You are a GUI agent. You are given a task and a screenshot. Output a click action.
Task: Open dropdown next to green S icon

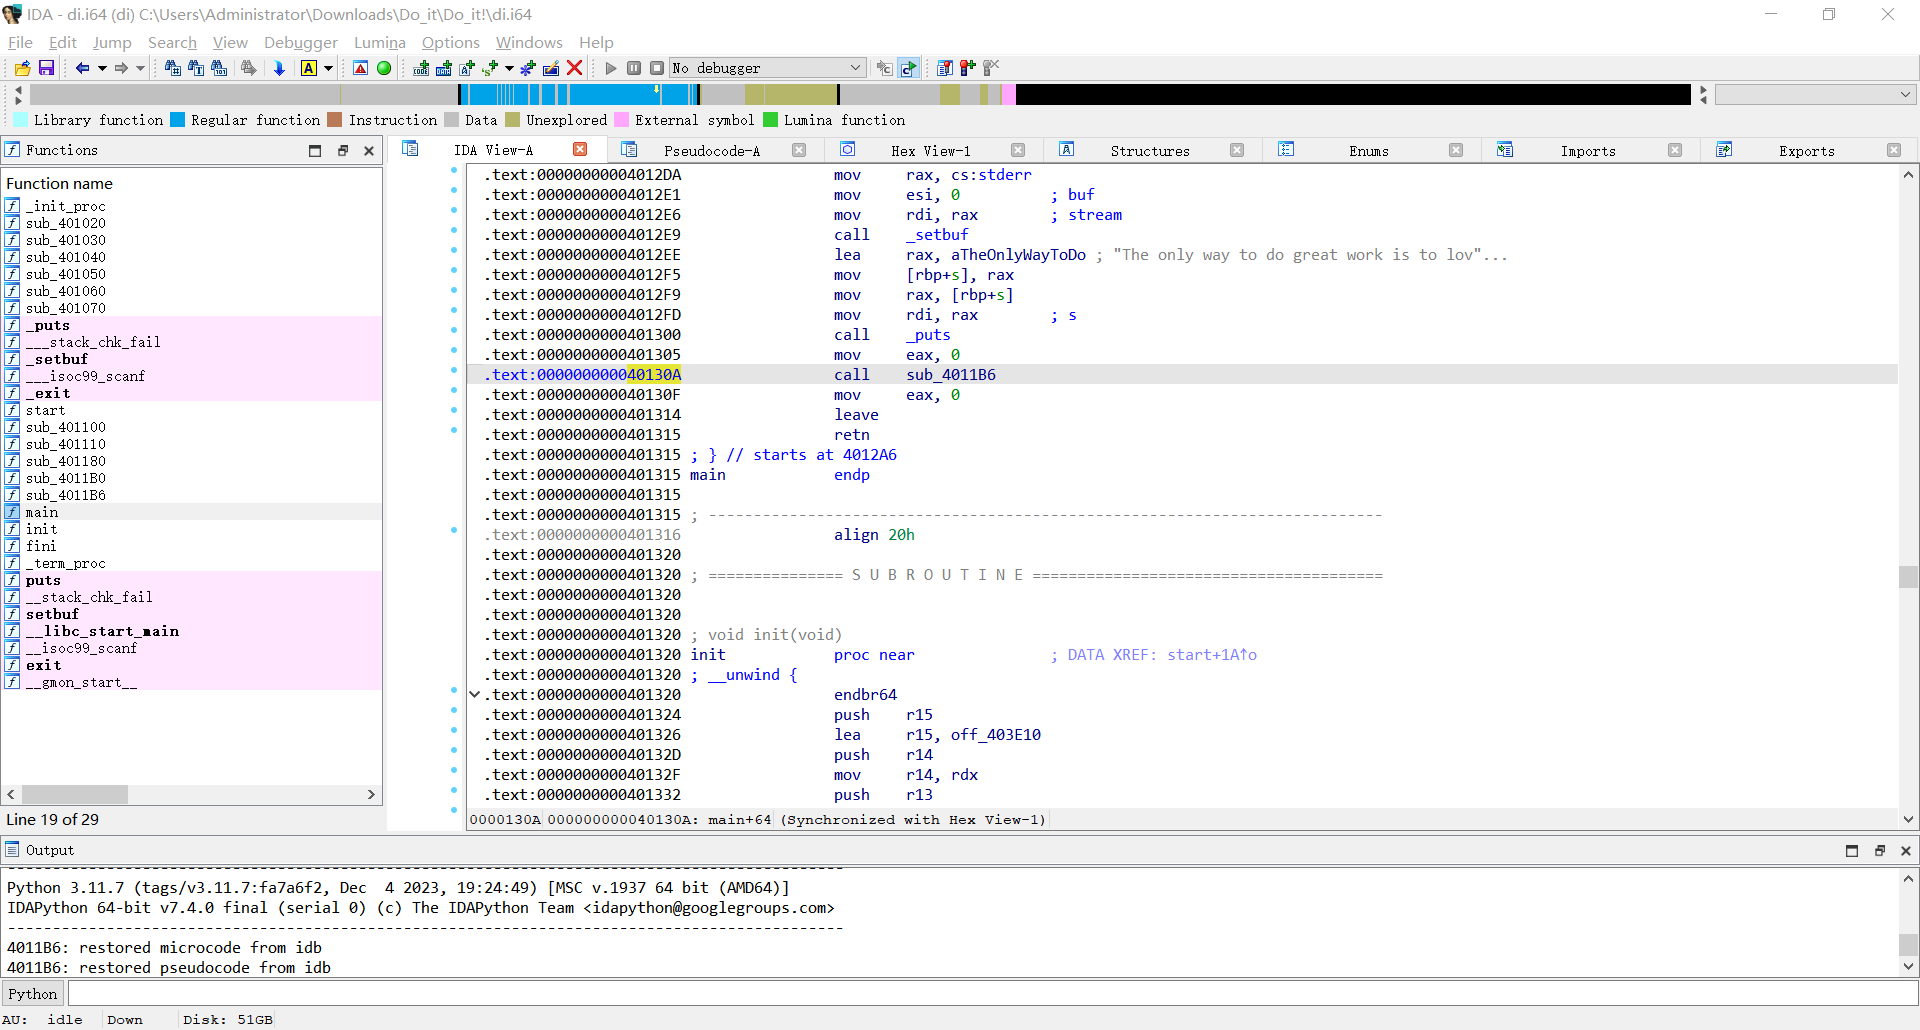pos(509,68)
